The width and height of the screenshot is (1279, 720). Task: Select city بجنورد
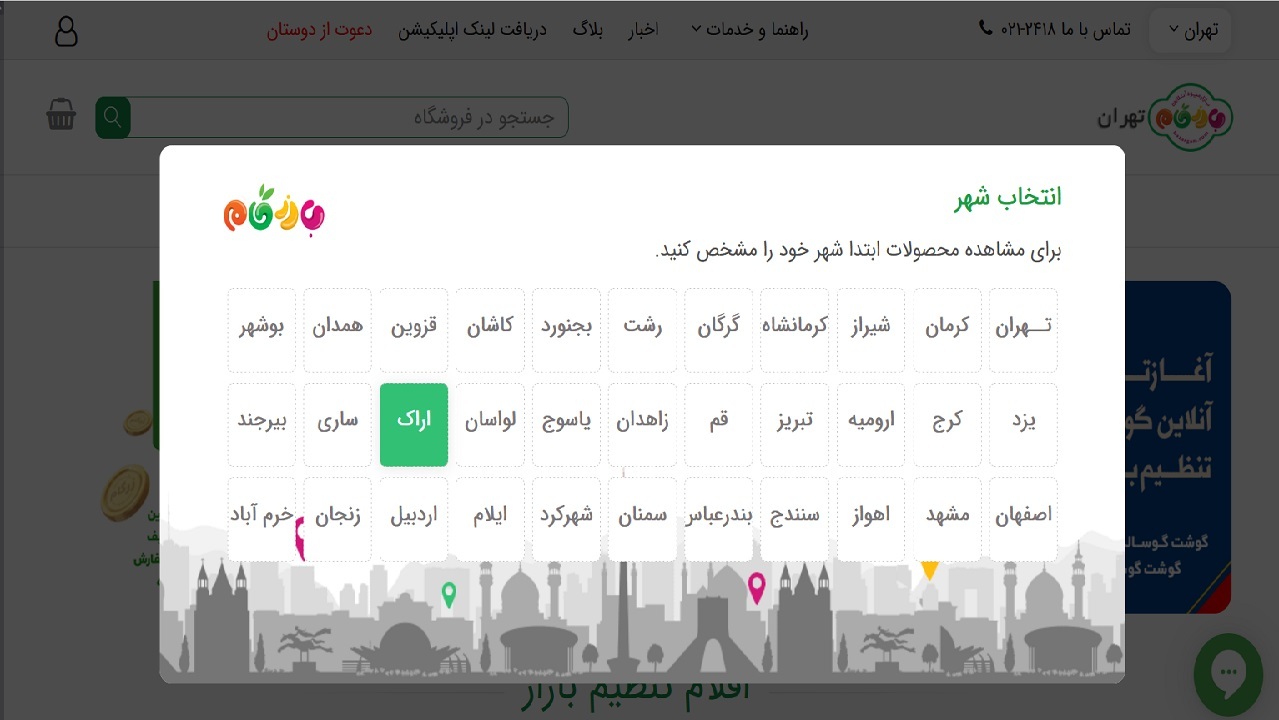566,330
